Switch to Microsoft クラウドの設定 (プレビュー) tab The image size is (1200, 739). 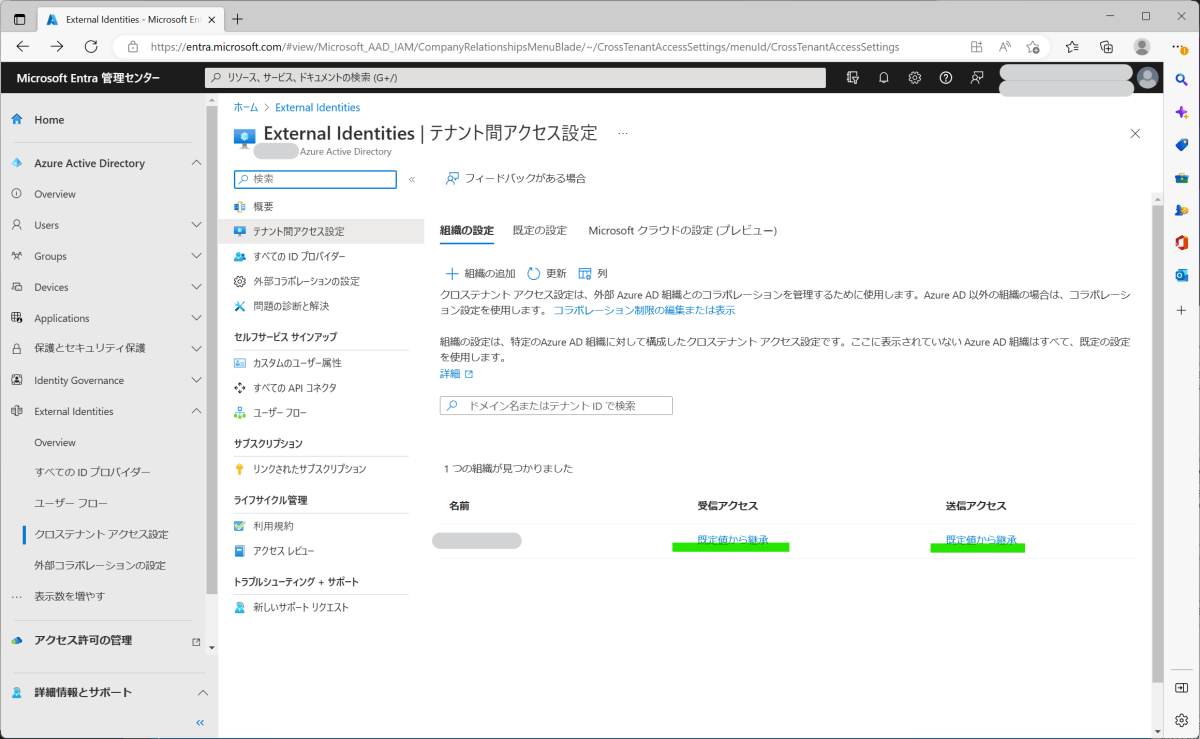[x=682, y=231]
